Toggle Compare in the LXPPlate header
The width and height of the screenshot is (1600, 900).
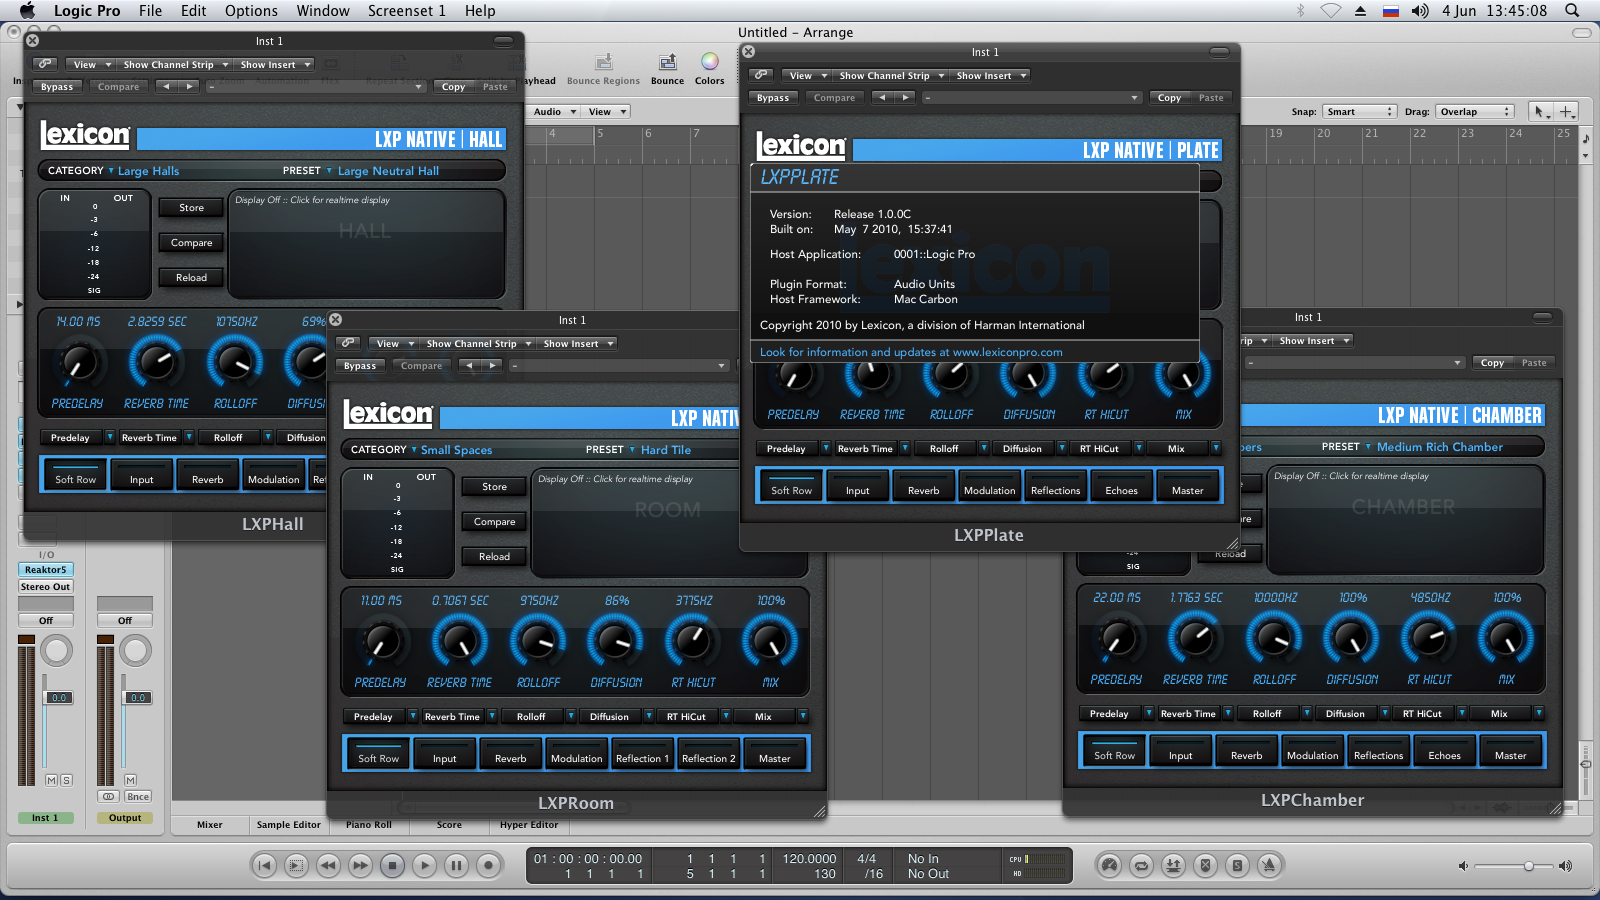(x=834, y=98)
